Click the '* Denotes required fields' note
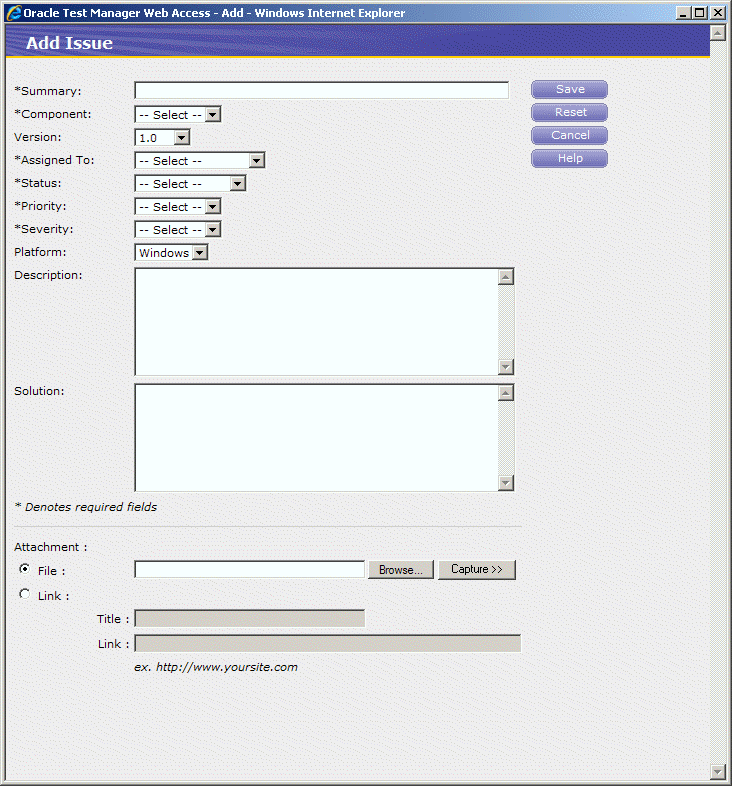 [86, 507]
